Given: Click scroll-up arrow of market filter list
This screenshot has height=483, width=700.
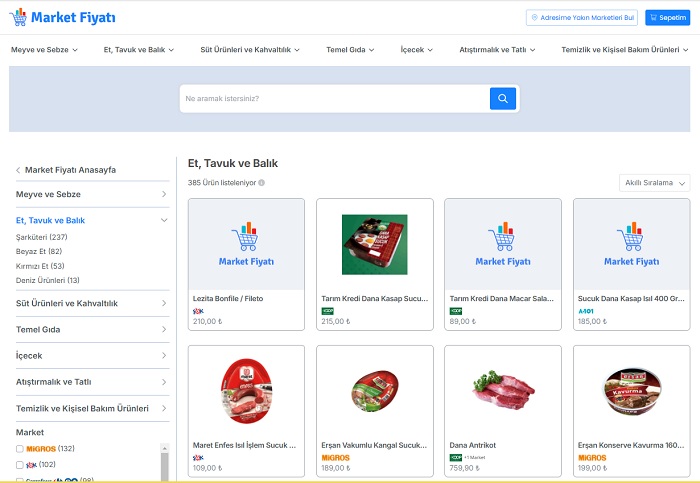Looking at the screenshot, I should pyautogui.click(x=165, y=448).
